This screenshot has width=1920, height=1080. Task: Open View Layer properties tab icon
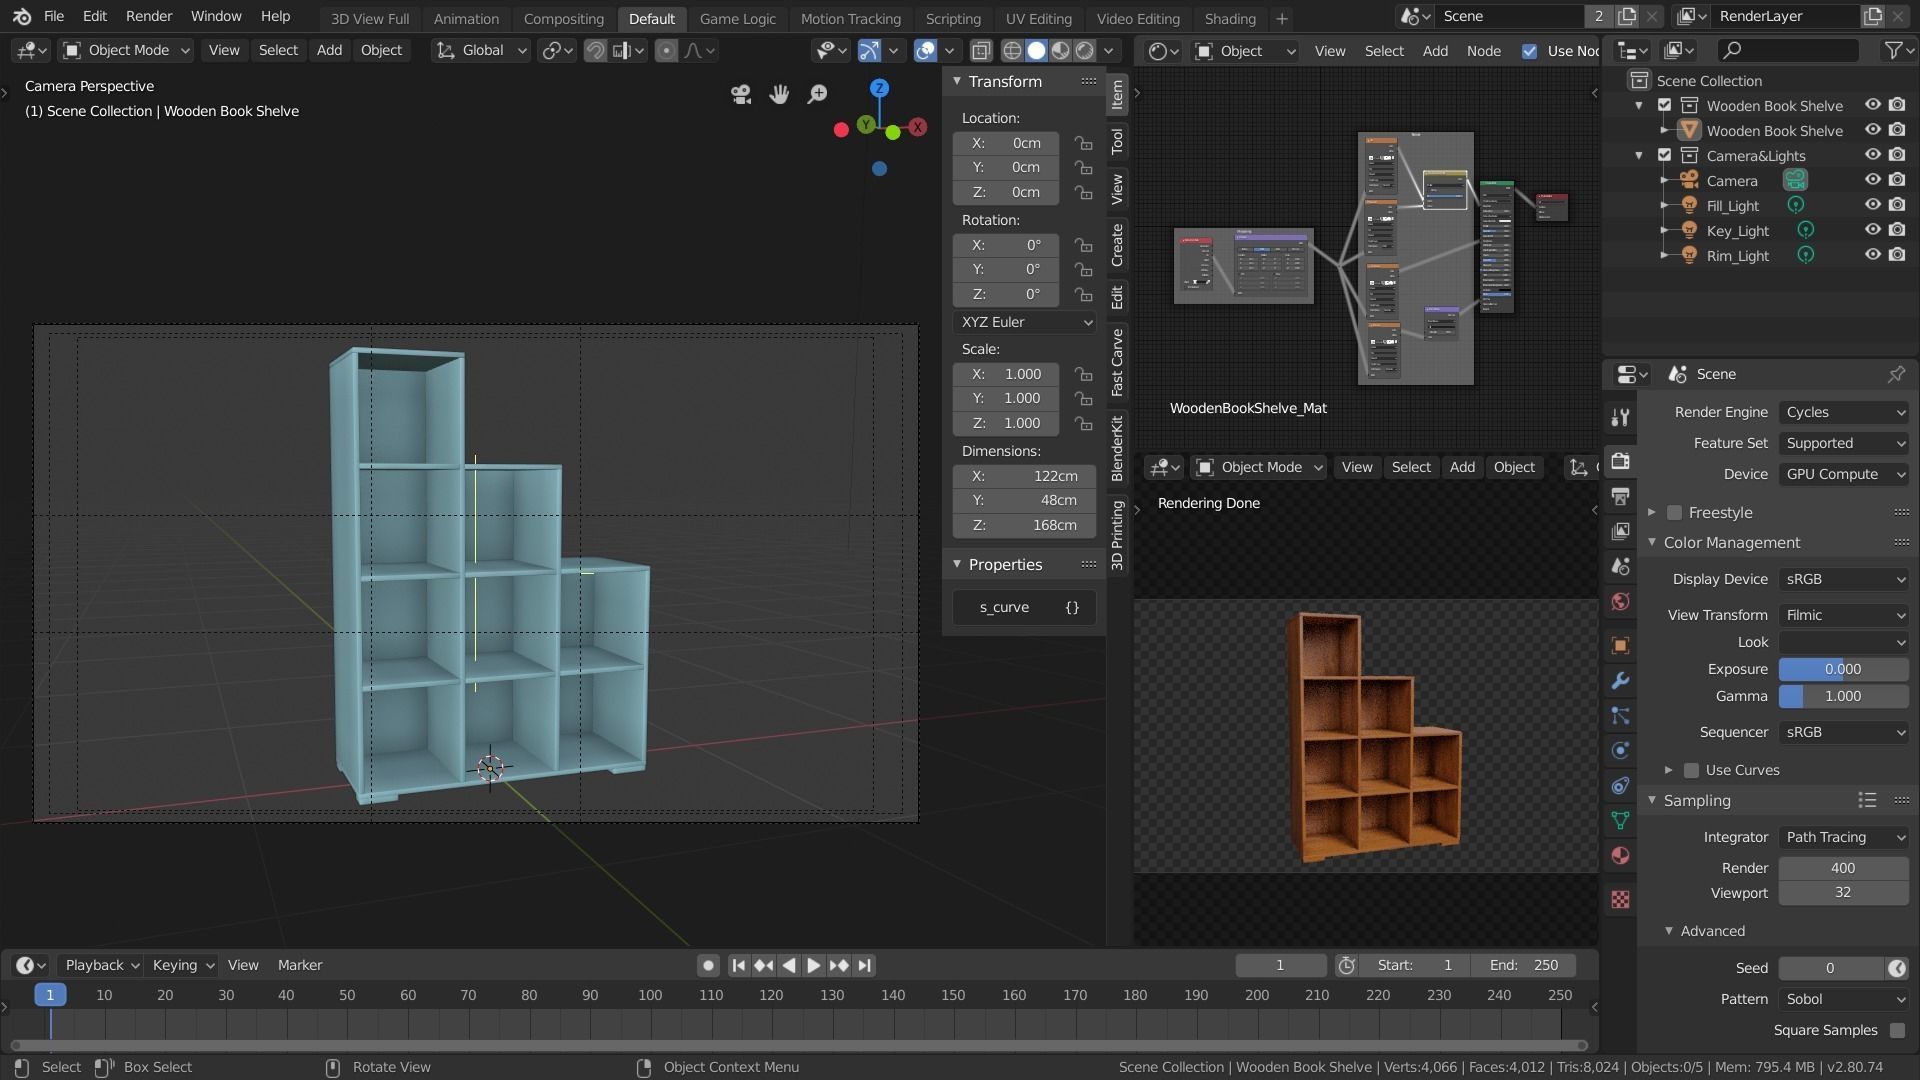(x=1621, y=531)
